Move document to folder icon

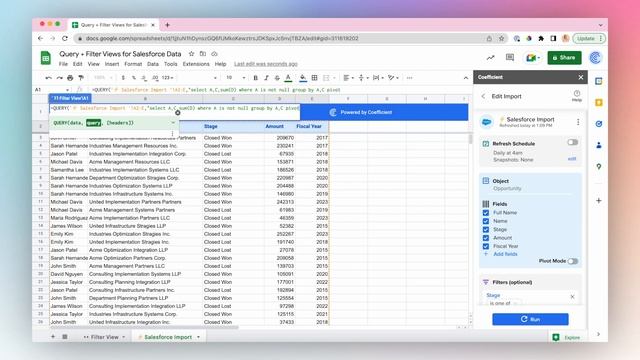tap(203, 54)
